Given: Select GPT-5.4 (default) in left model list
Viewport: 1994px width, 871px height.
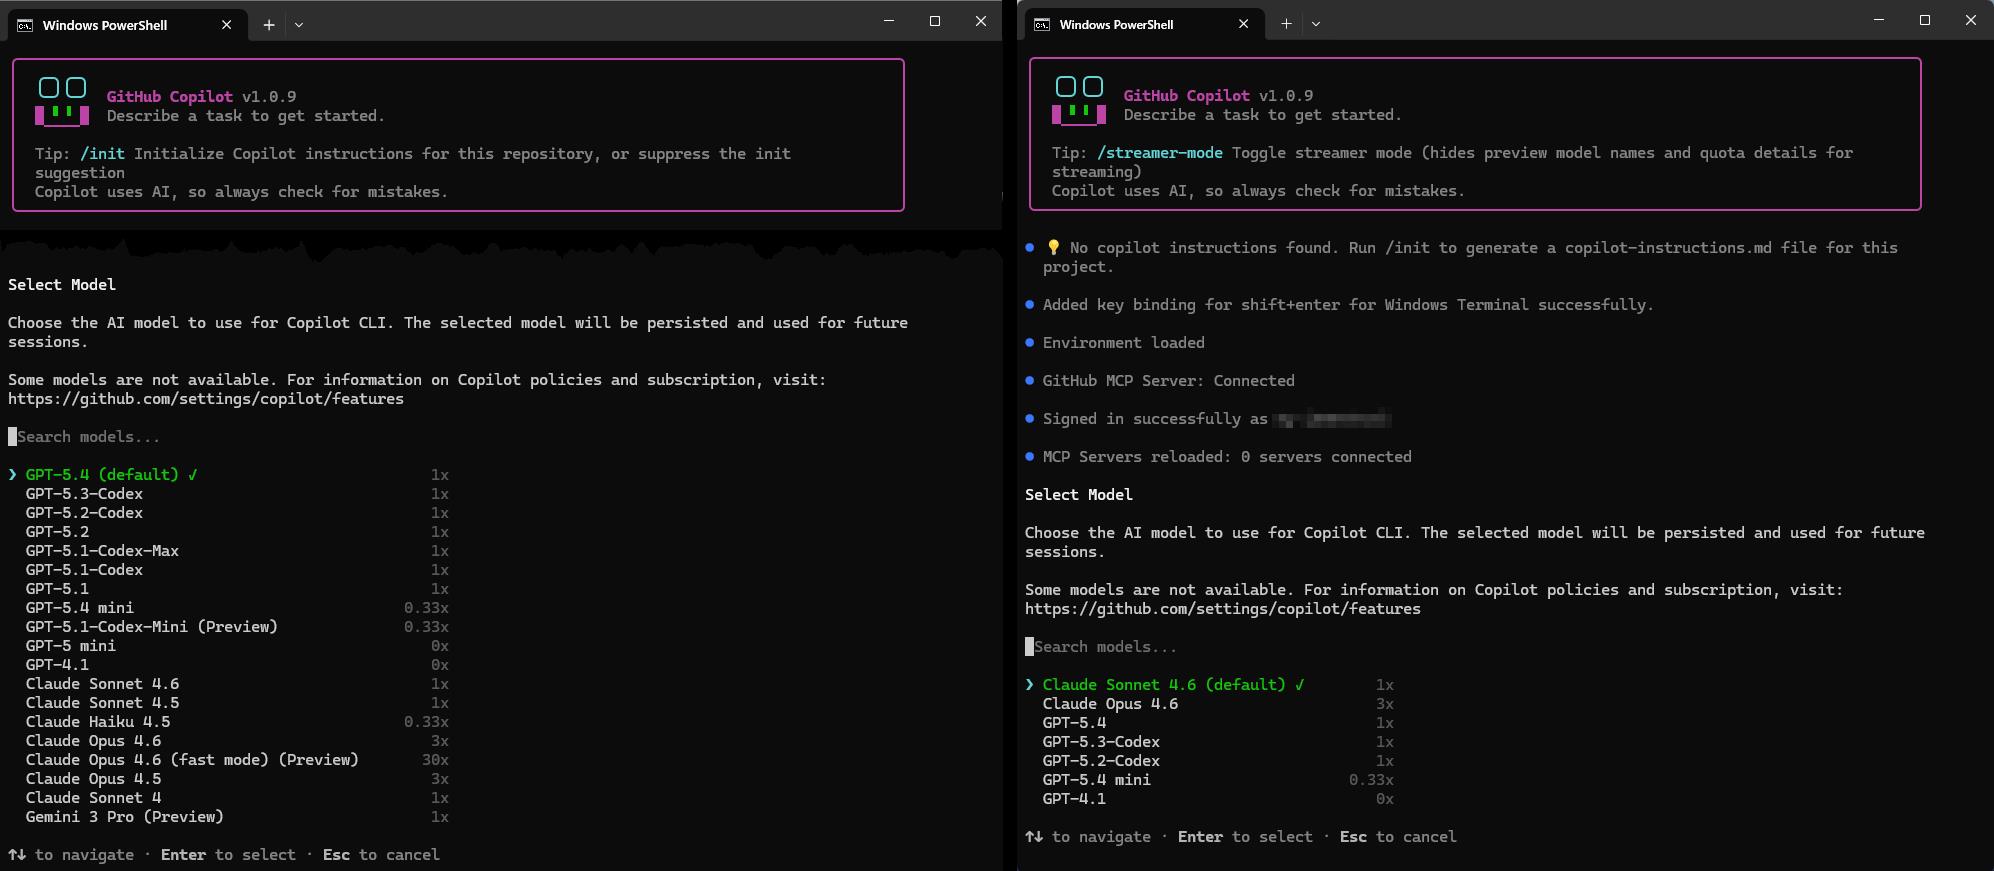Looking at the screenshot, I should (102, 475).
